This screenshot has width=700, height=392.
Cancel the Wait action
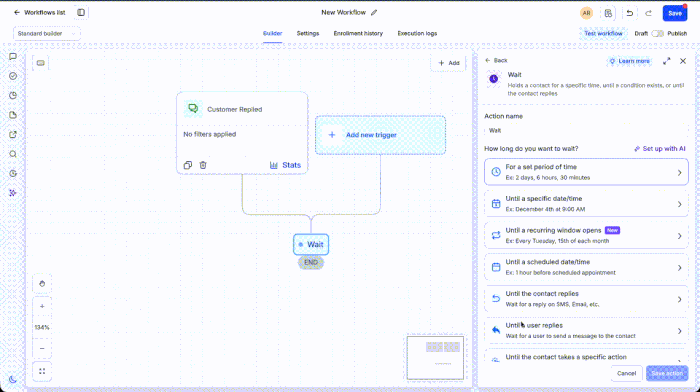pyautogui.click(x=626, y=373)
